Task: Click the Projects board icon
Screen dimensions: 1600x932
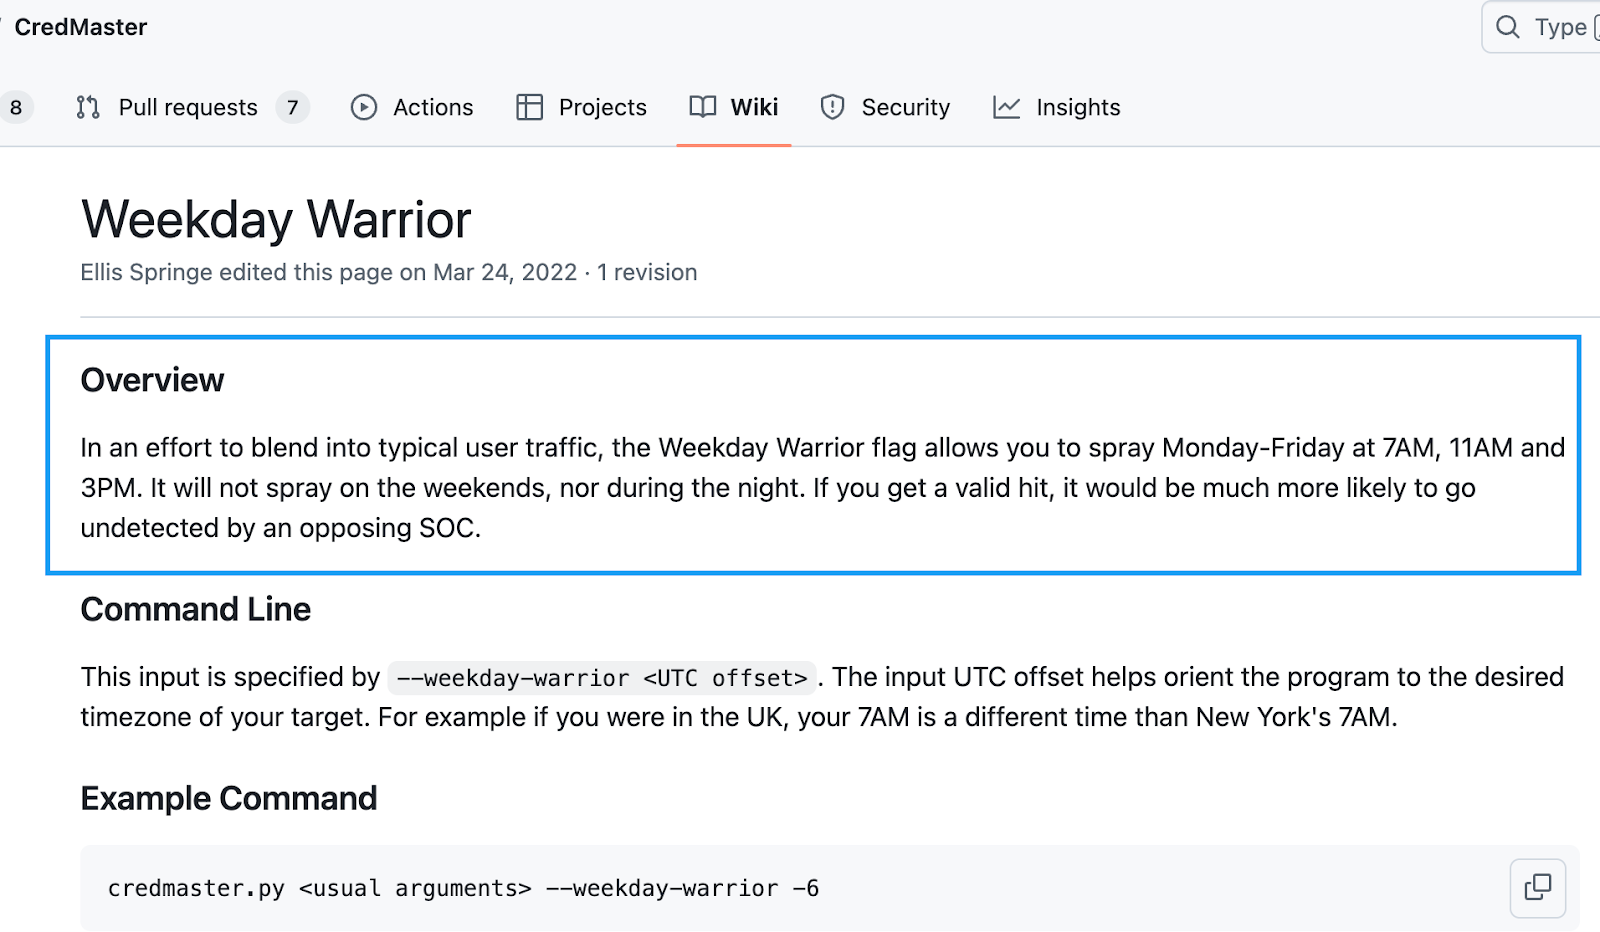Action: (x=529, y=107)
